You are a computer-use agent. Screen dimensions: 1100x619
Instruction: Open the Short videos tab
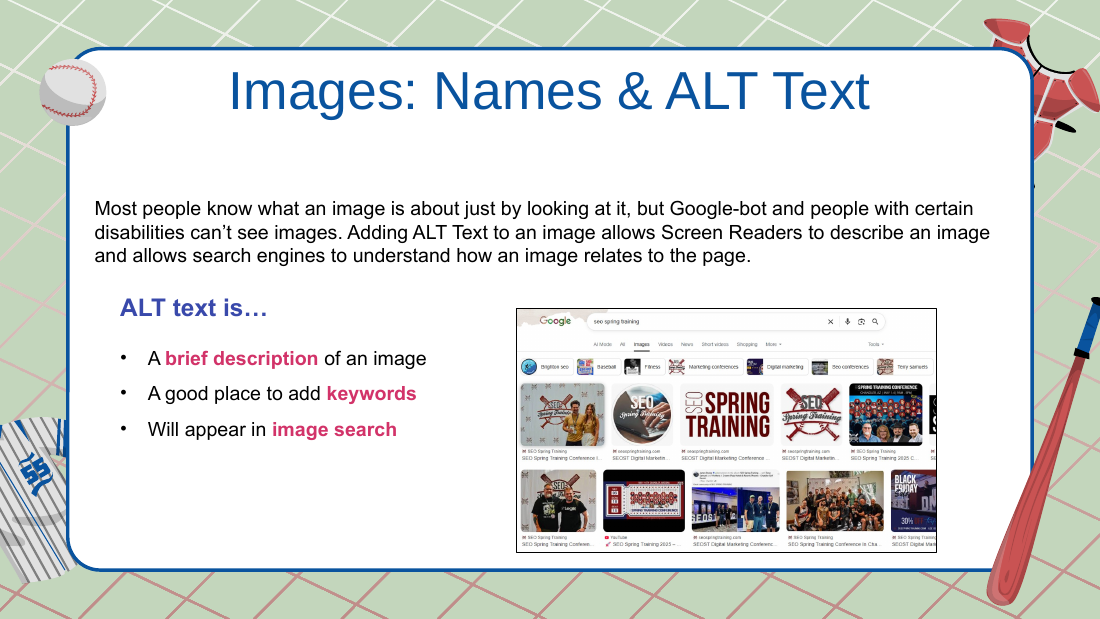[715, 345]
